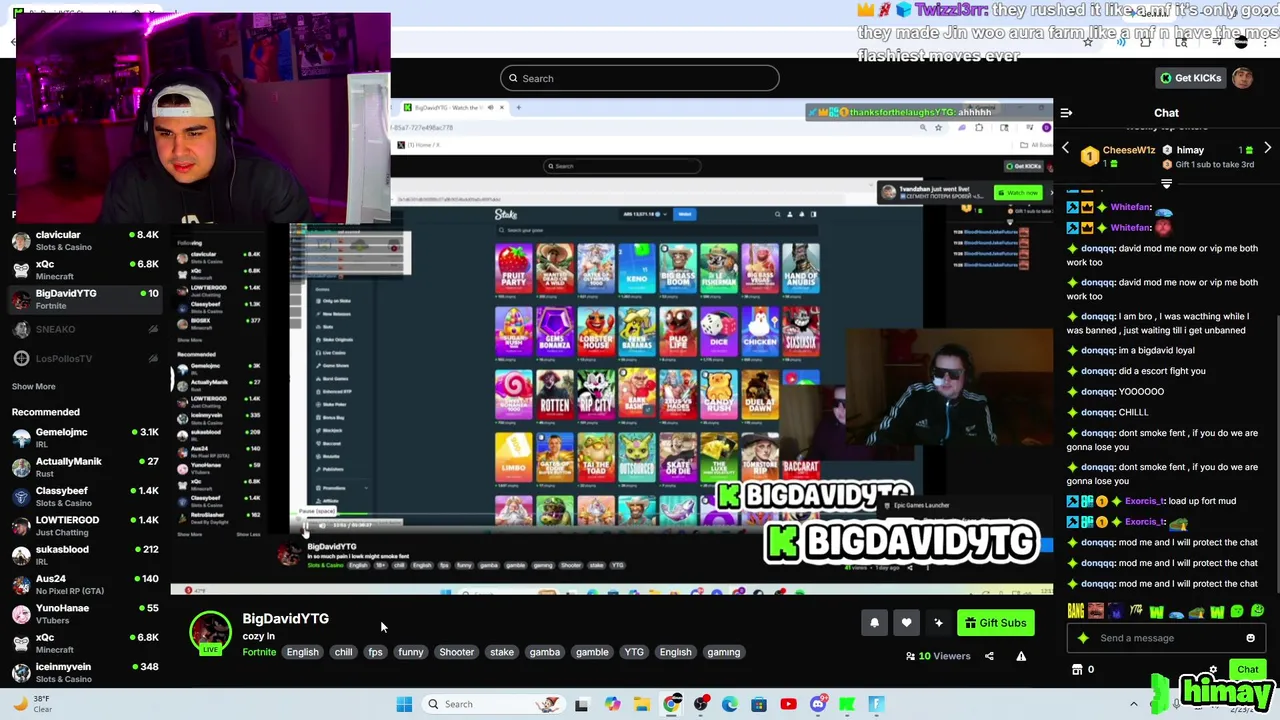
Task: Click the Send a message field
Action: (1166, 638)
